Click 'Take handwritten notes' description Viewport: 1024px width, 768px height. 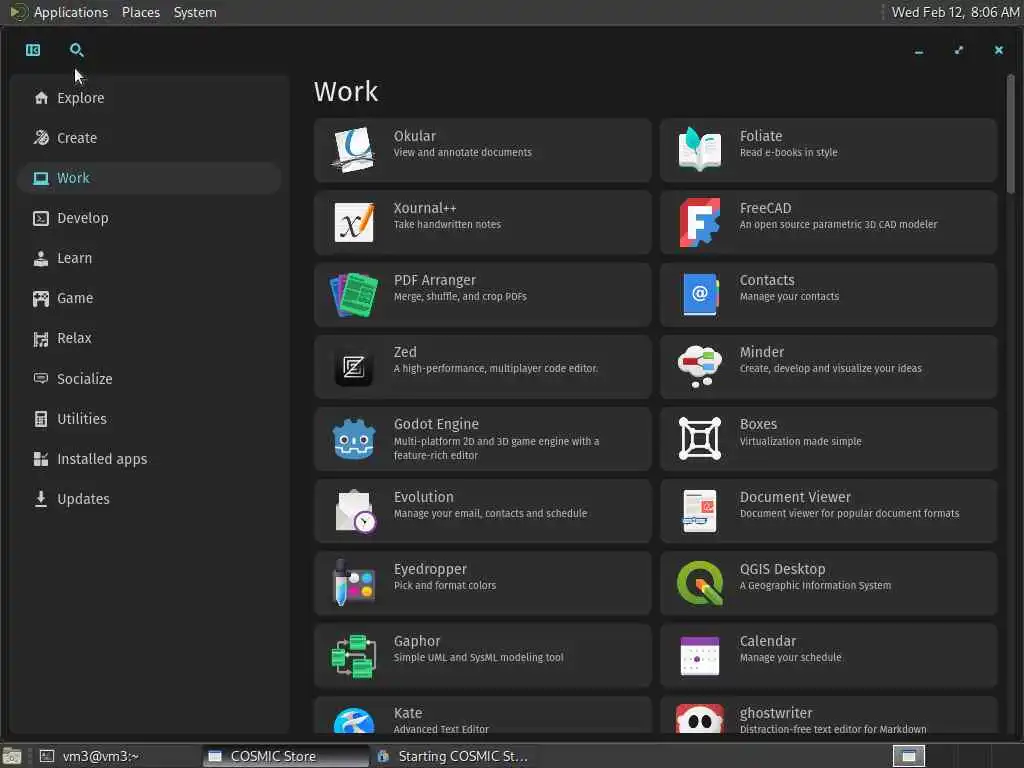[447, 225]
